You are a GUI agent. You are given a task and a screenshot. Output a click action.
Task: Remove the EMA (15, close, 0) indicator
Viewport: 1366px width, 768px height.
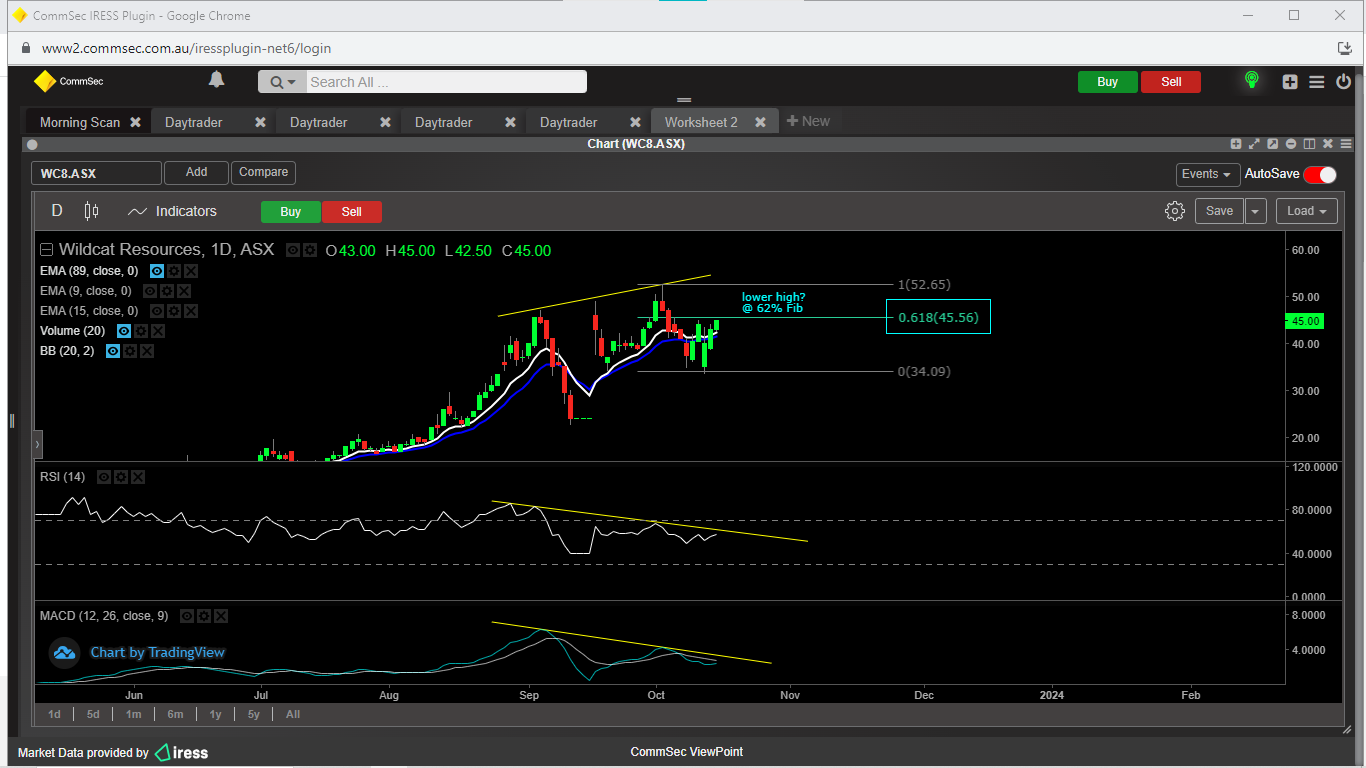(191, 311)
